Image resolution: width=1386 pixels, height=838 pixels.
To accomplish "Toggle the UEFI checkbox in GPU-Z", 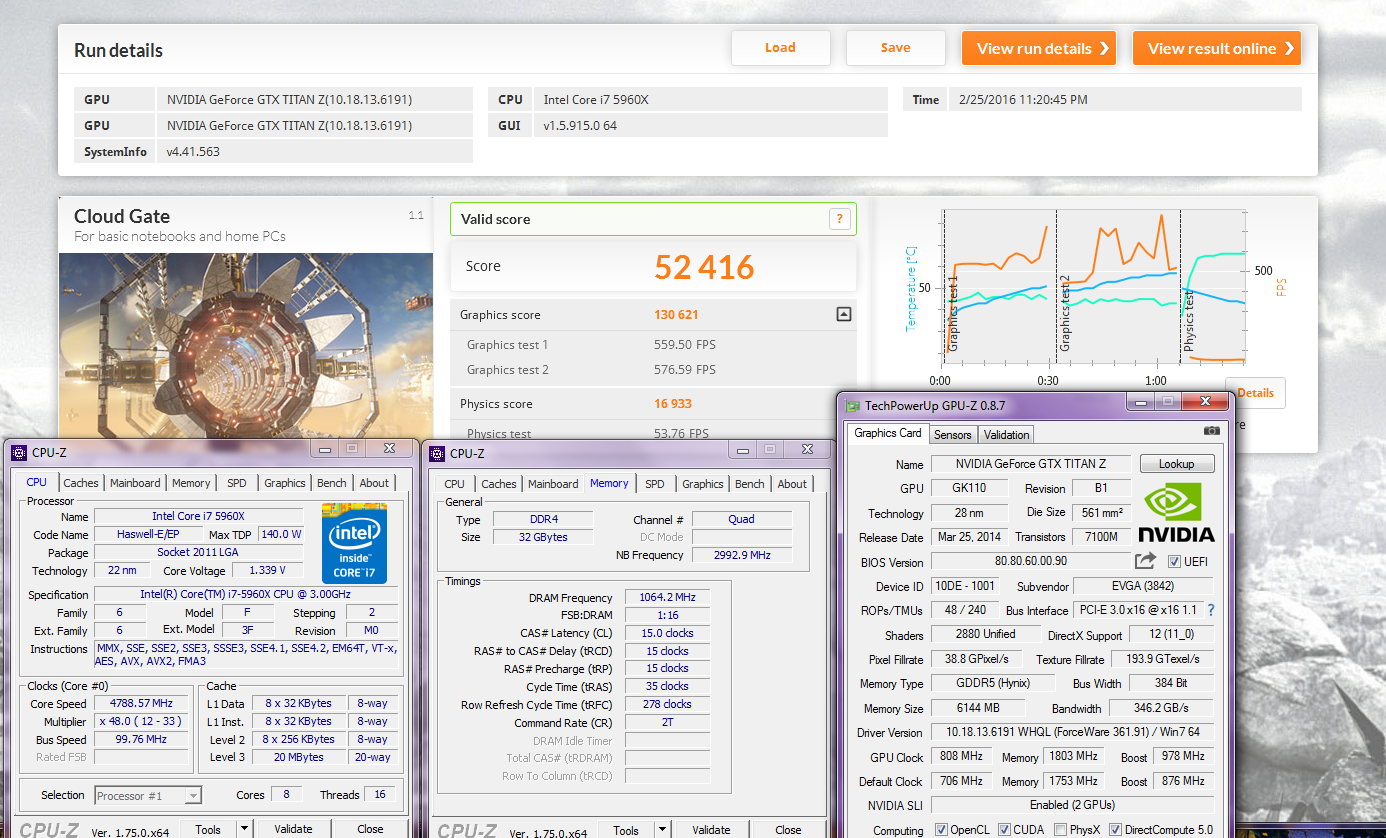I will 1174,562.
